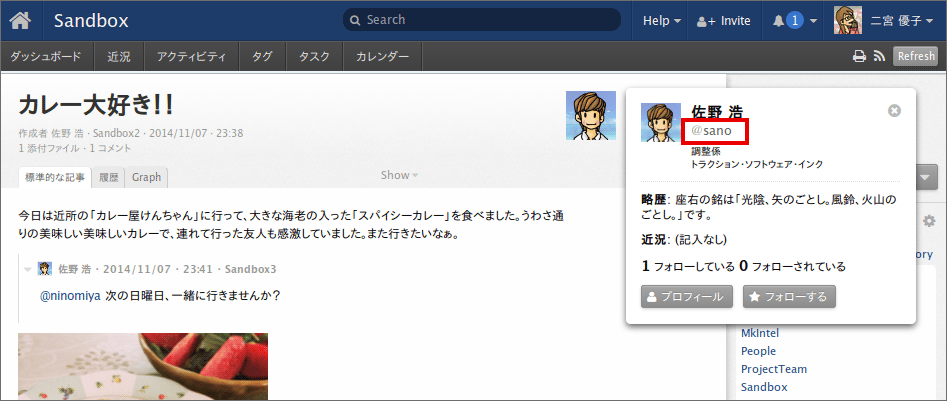Click the RSS feed icon
Viewport: 947px width, 401px height.
tap(879, 56)
